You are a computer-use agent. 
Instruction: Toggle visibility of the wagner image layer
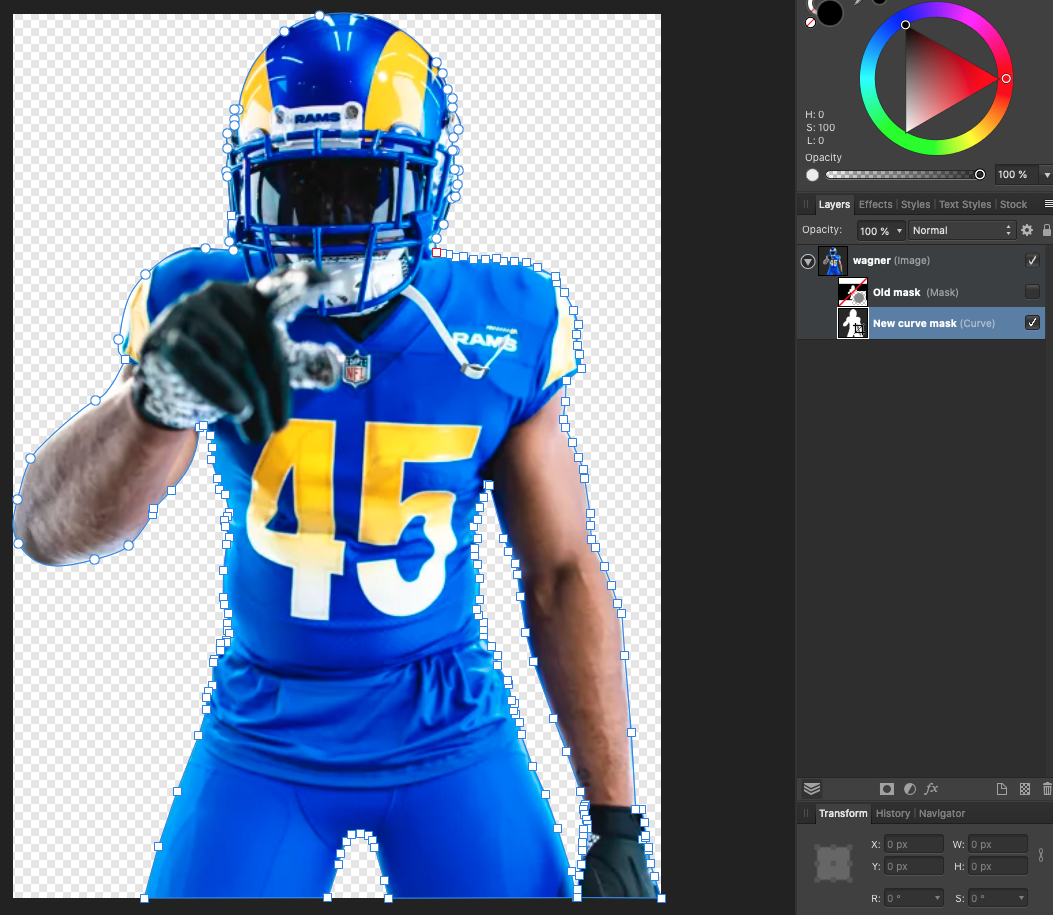[x=1032, y=261]
